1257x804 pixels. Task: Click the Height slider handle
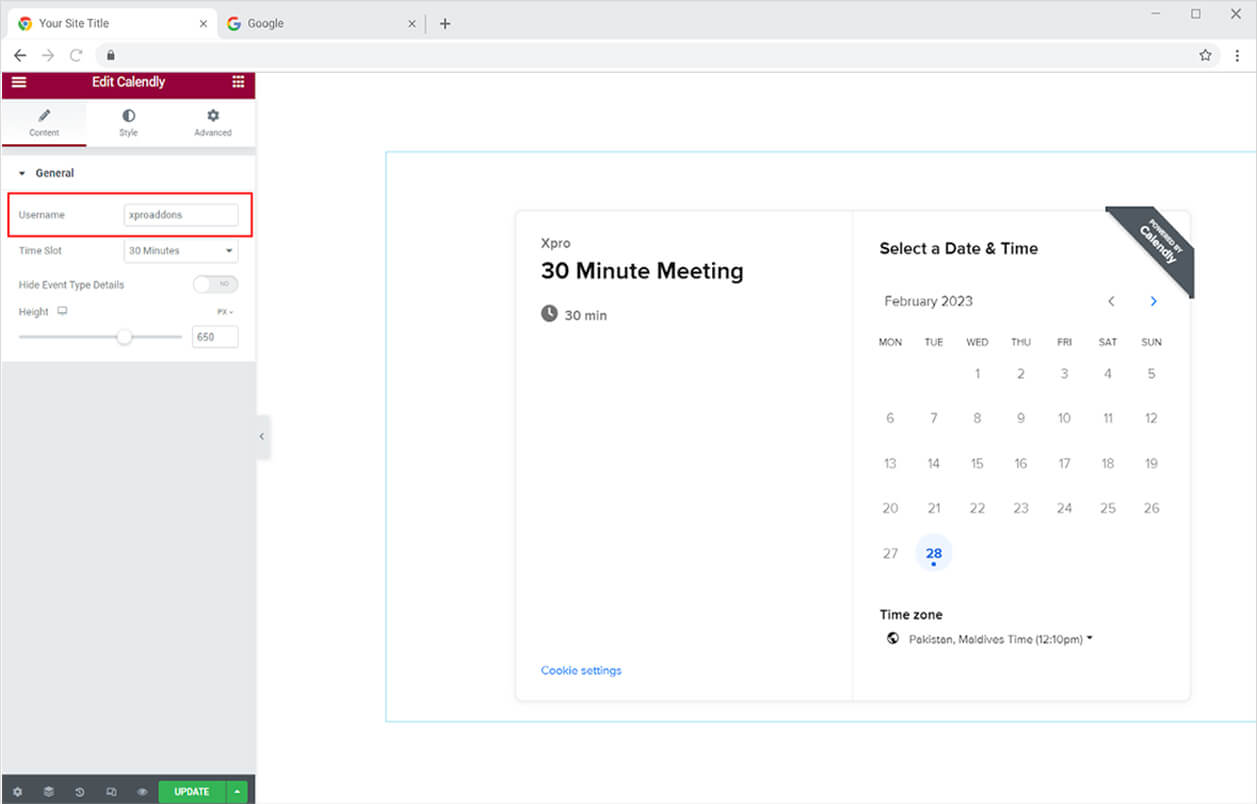[124, 337]
